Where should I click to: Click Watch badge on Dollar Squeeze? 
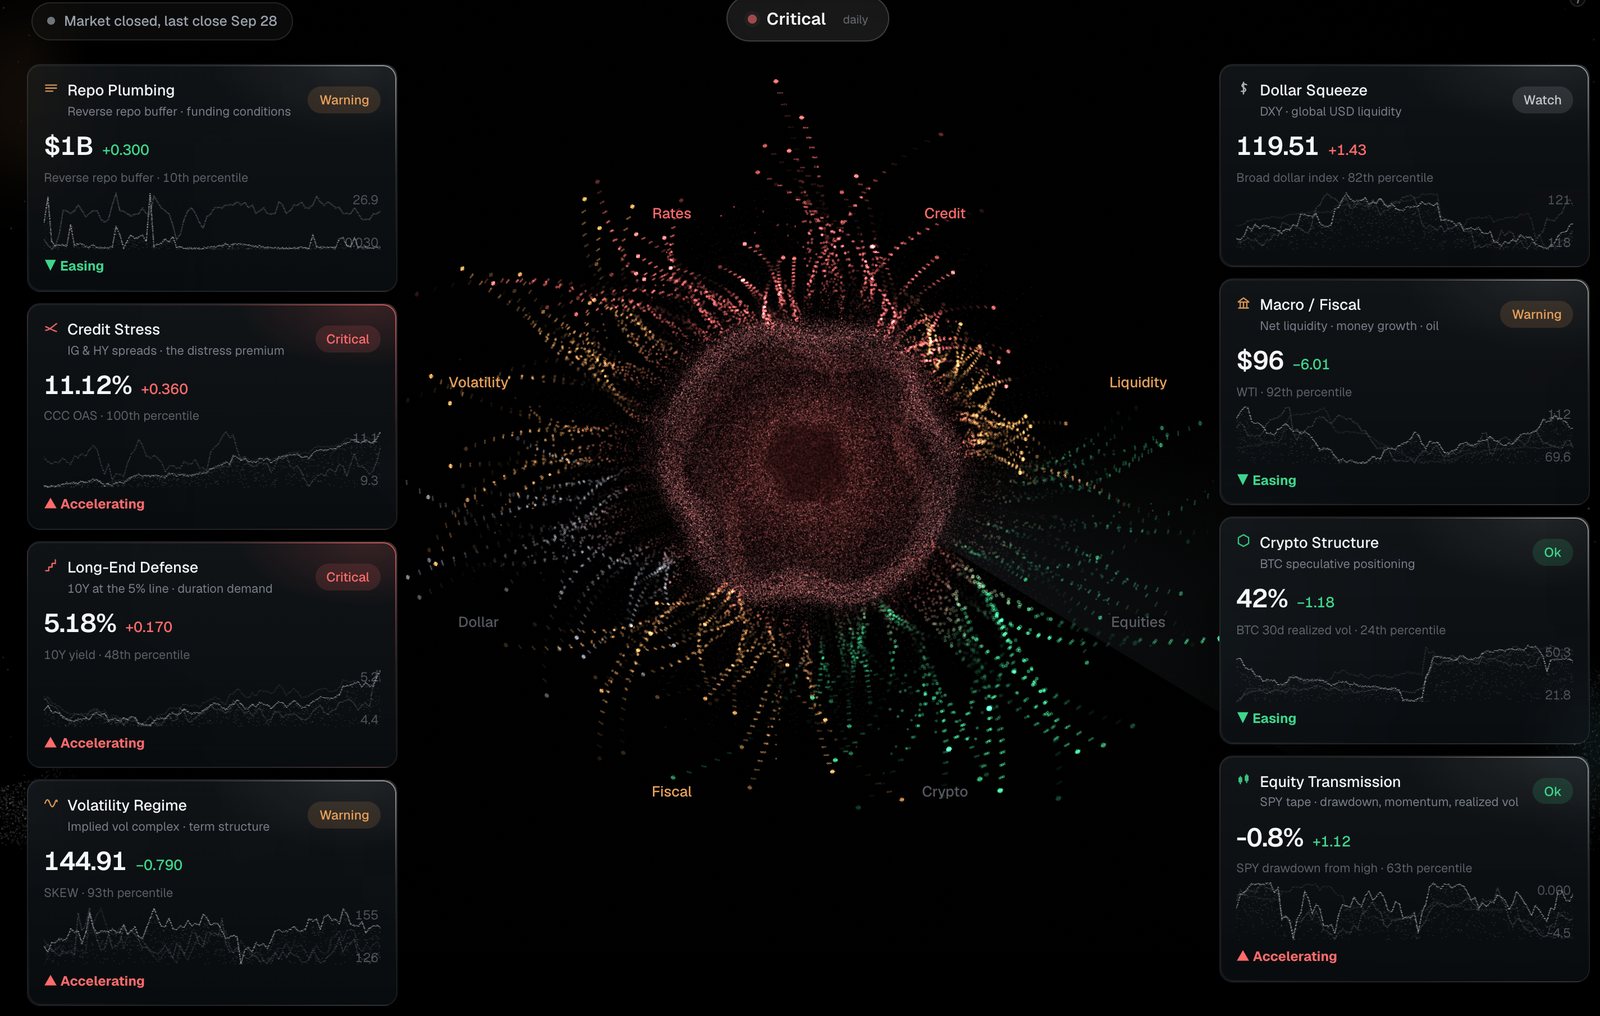coord(1542,100)
